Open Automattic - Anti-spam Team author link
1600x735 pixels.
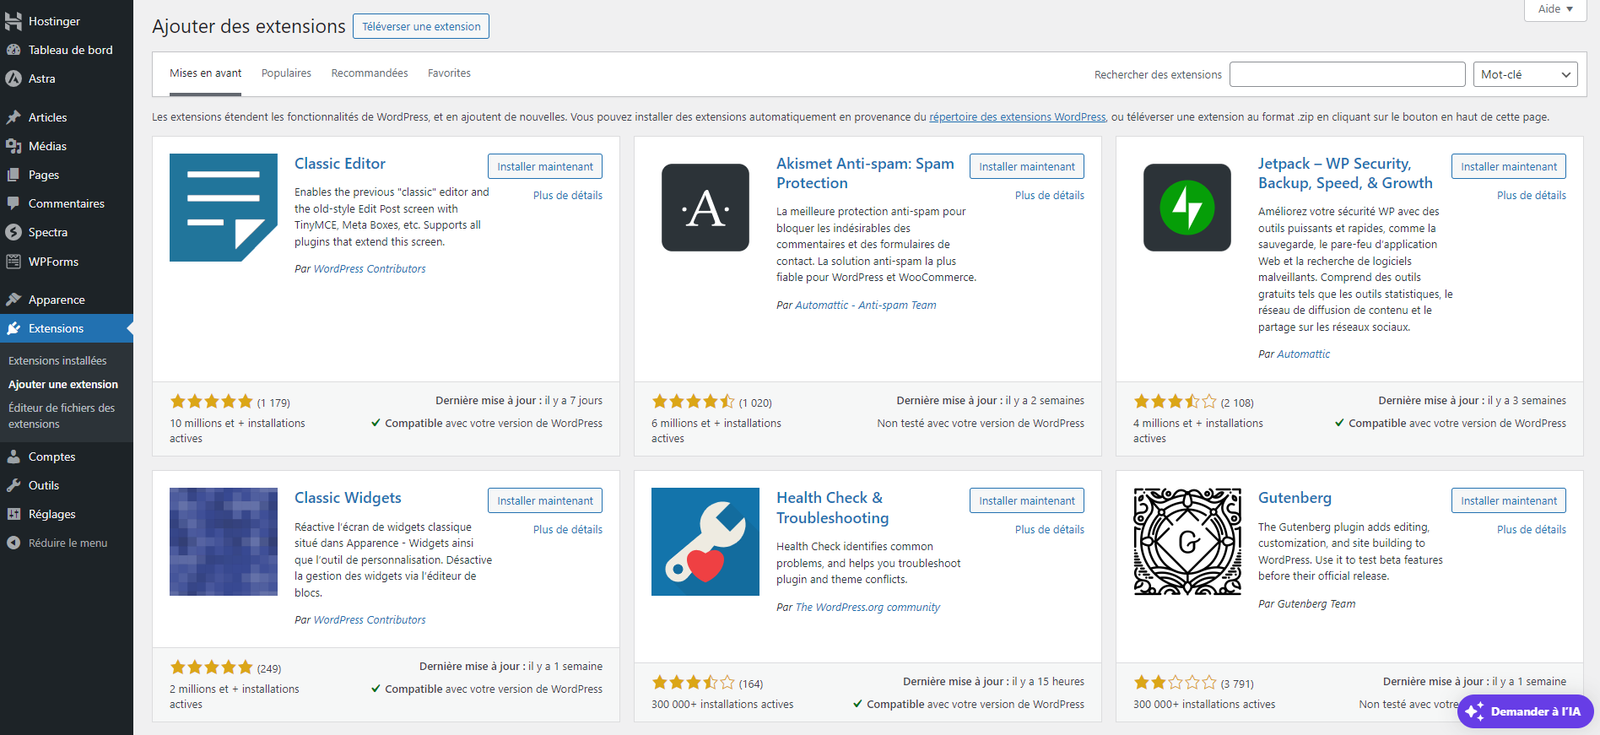865,306
